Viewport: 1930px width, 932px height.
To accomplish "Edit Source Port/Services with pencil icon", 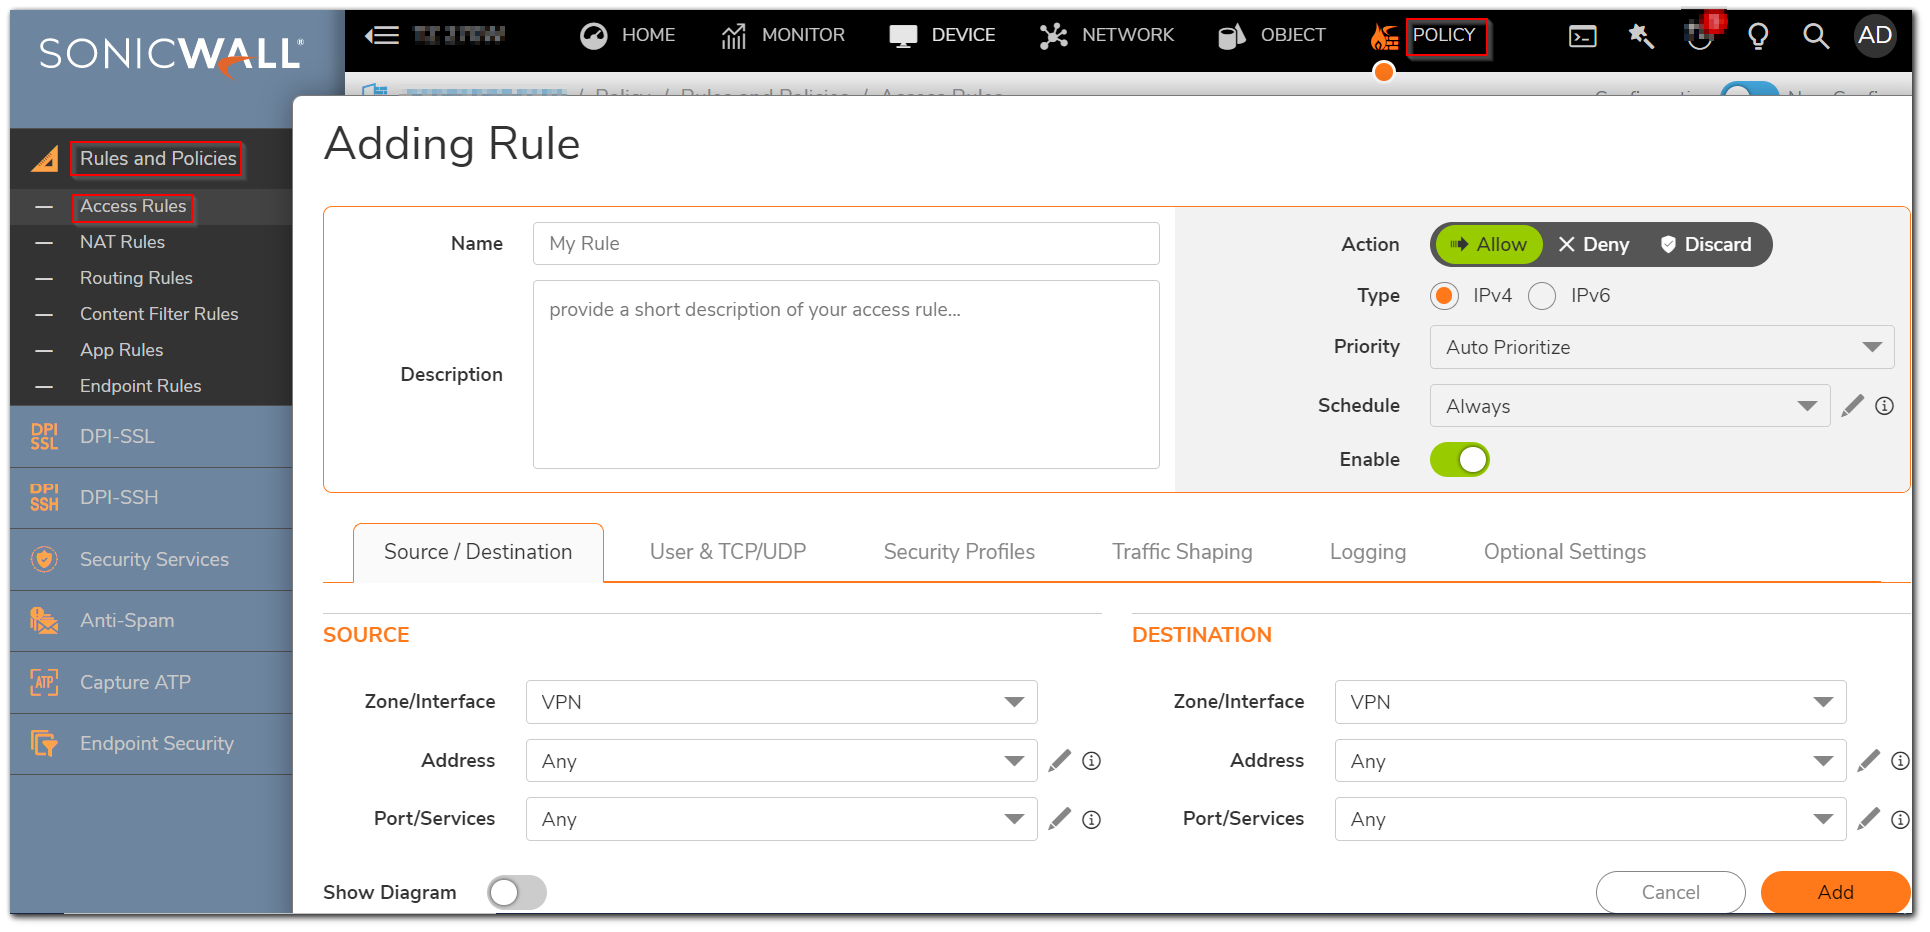I will 1060,819.
